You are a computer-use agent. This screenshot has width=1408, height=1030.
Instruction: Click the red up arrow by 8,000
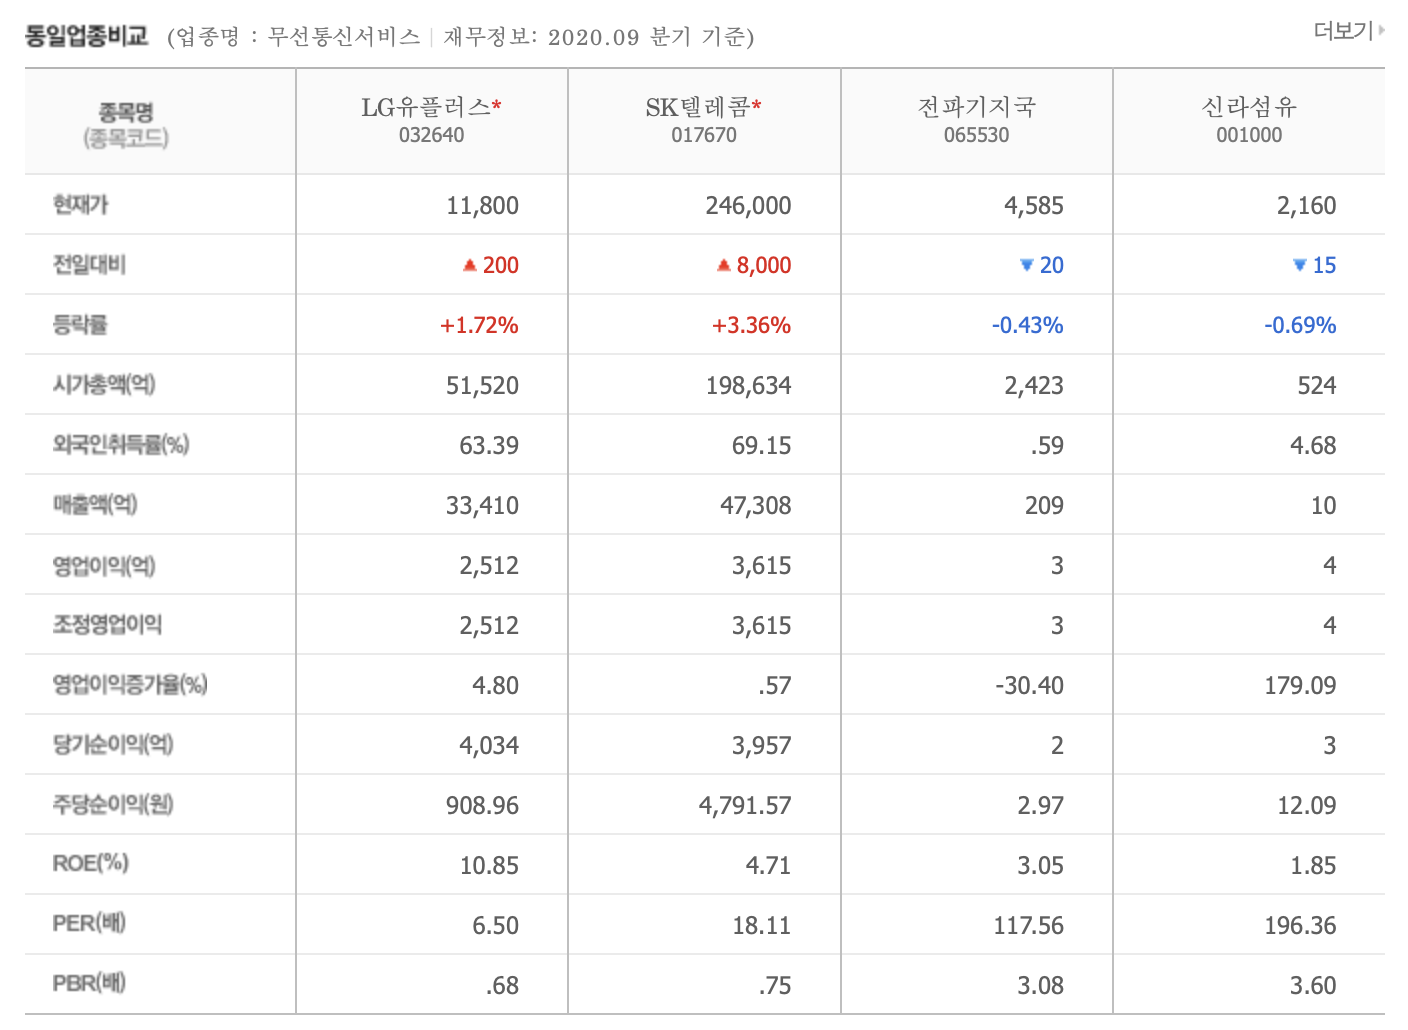(x=723, y=265)
